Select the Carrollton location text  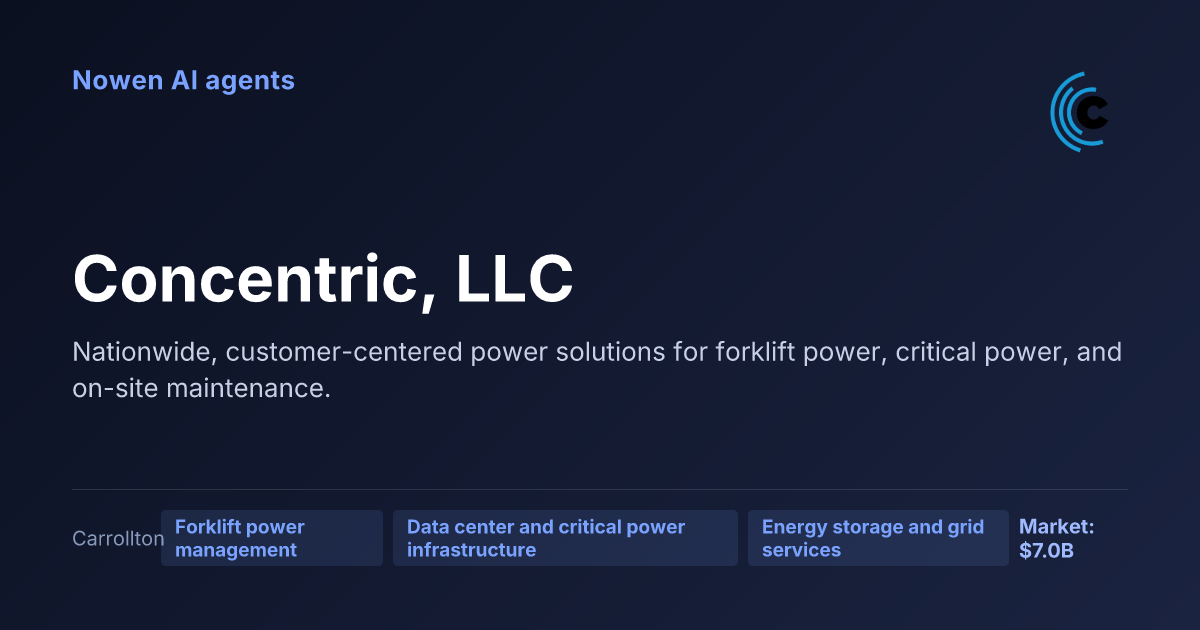(x=118, y=539)
